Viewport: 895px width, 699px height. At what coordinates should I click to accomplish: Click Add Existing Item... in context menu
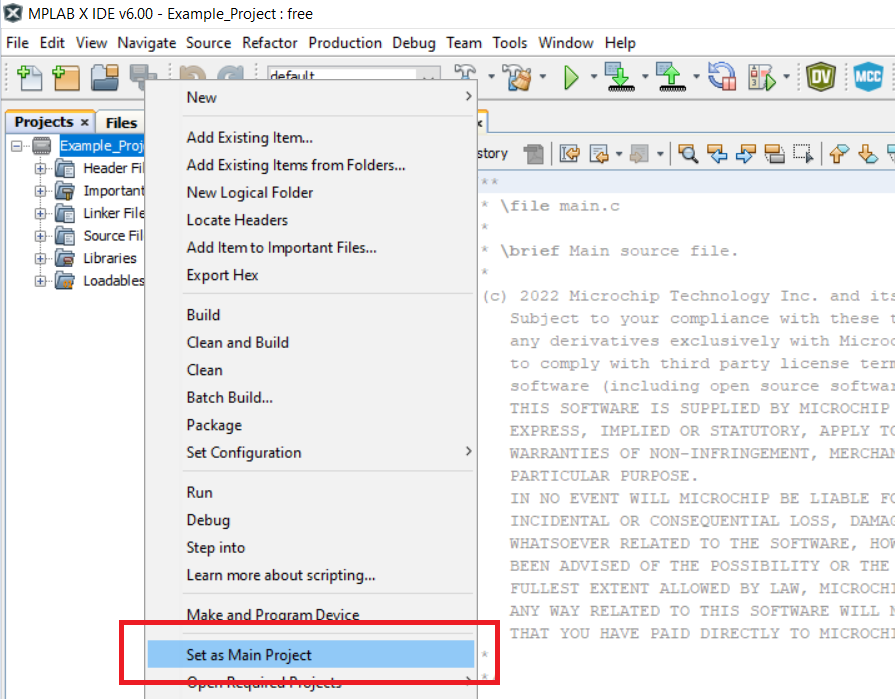pyautogui.click(x=249, y=137)
